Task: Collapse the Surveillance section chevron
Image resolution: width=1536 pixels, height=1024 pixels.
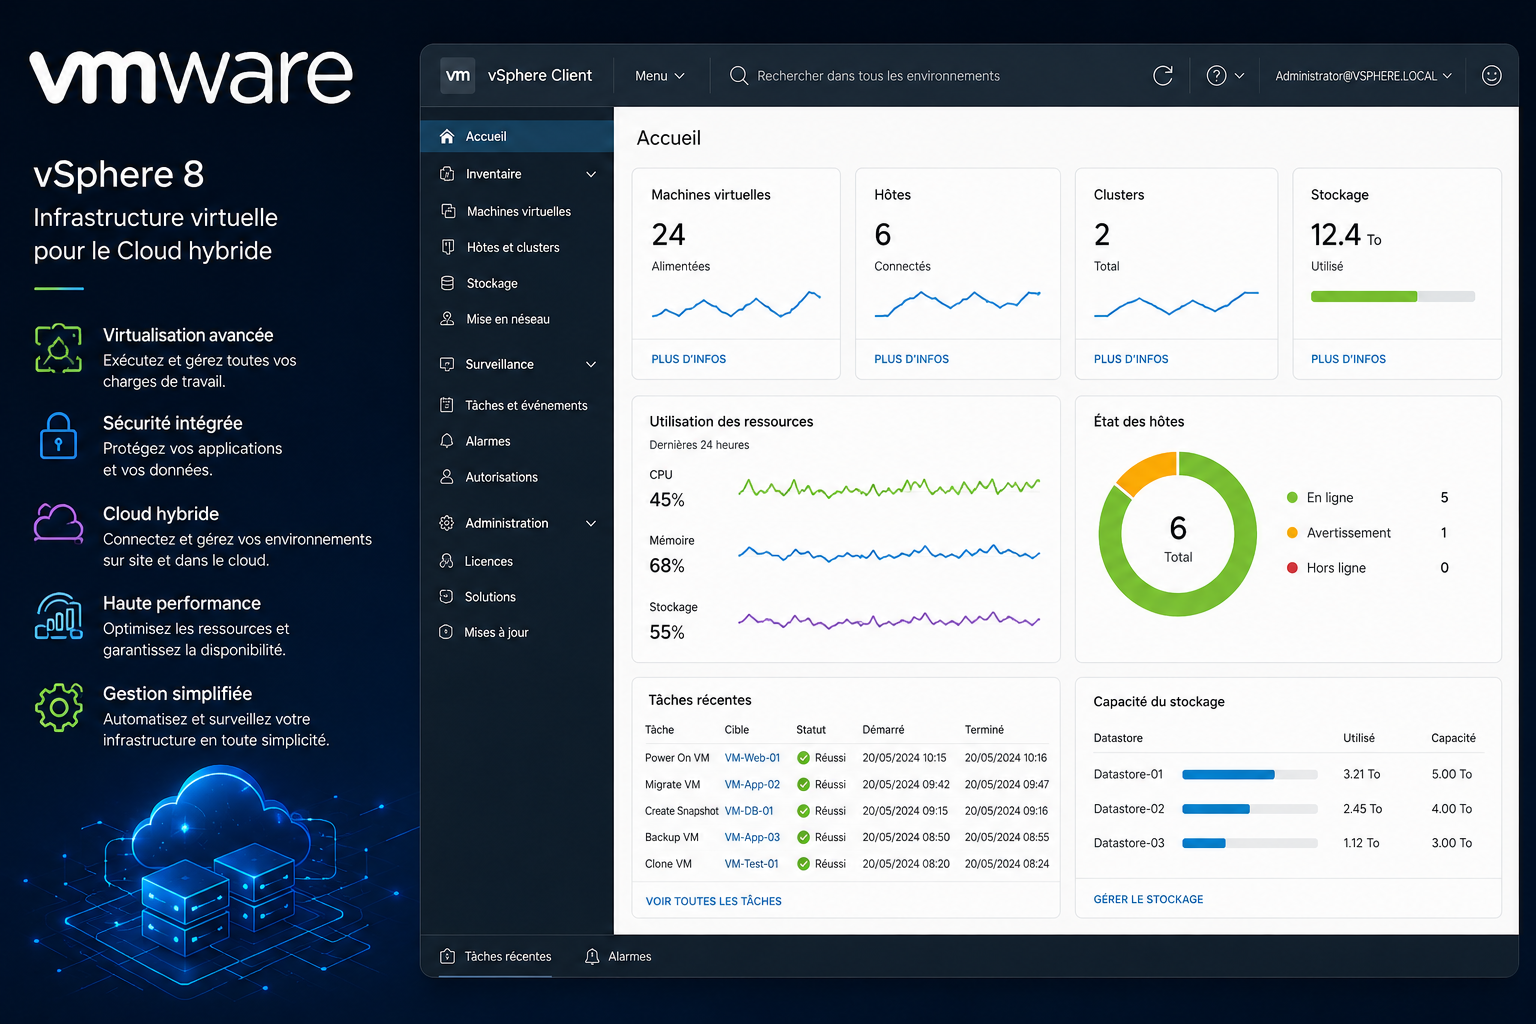Action: (x=591, y=364)
